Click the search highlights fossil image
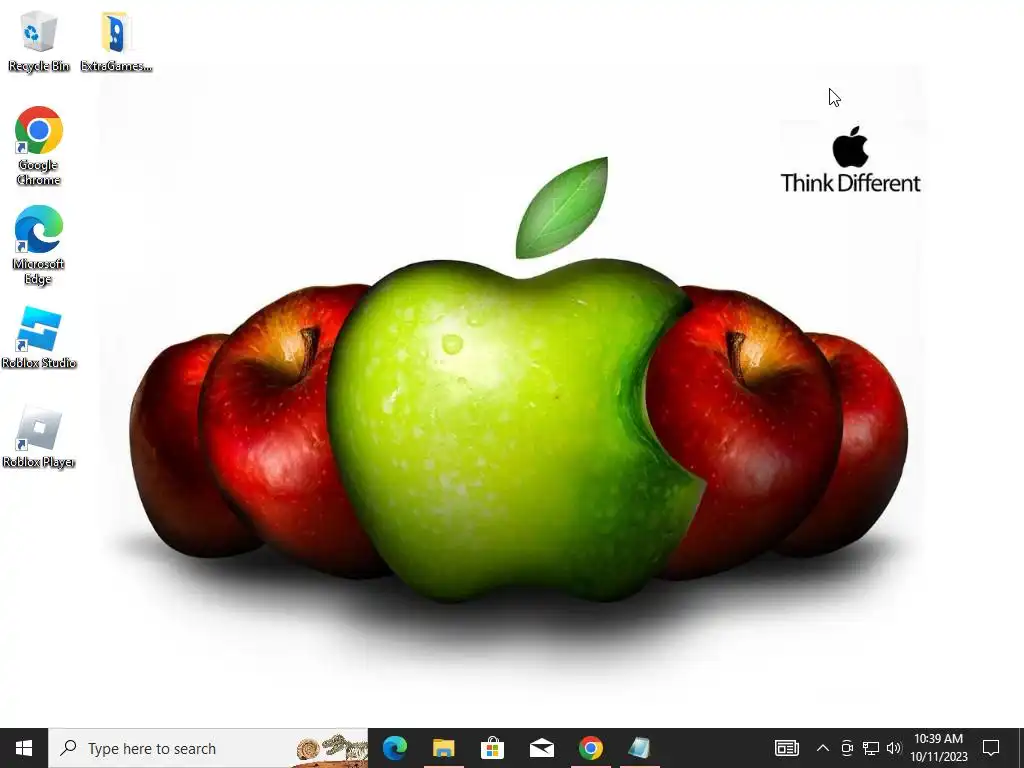1024x768 pixels. coord(331,749)
